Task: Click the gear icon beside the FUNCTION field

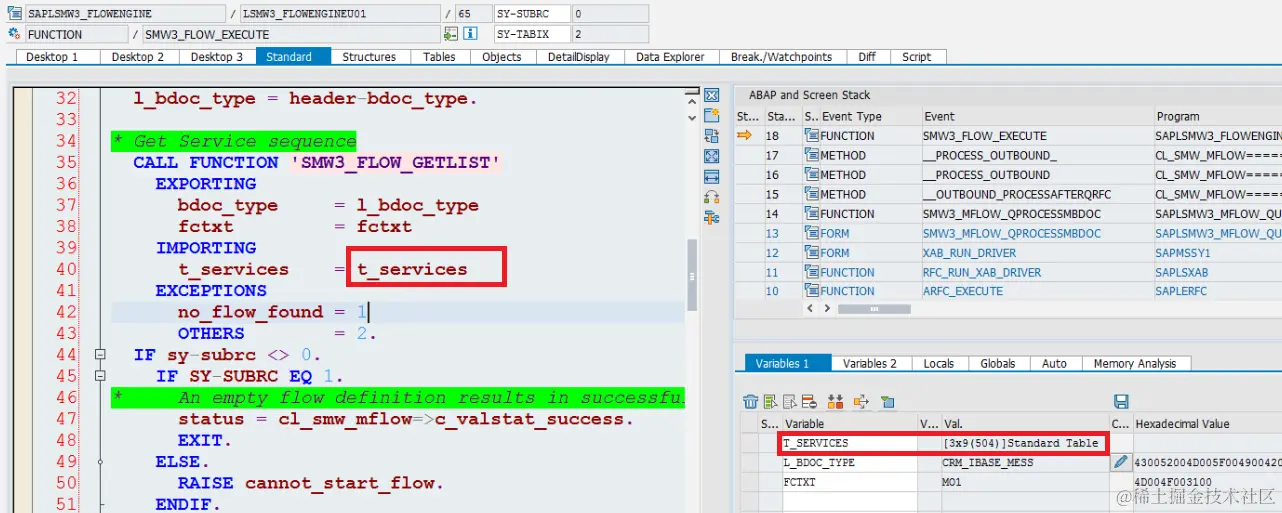Action: [15, 34]
